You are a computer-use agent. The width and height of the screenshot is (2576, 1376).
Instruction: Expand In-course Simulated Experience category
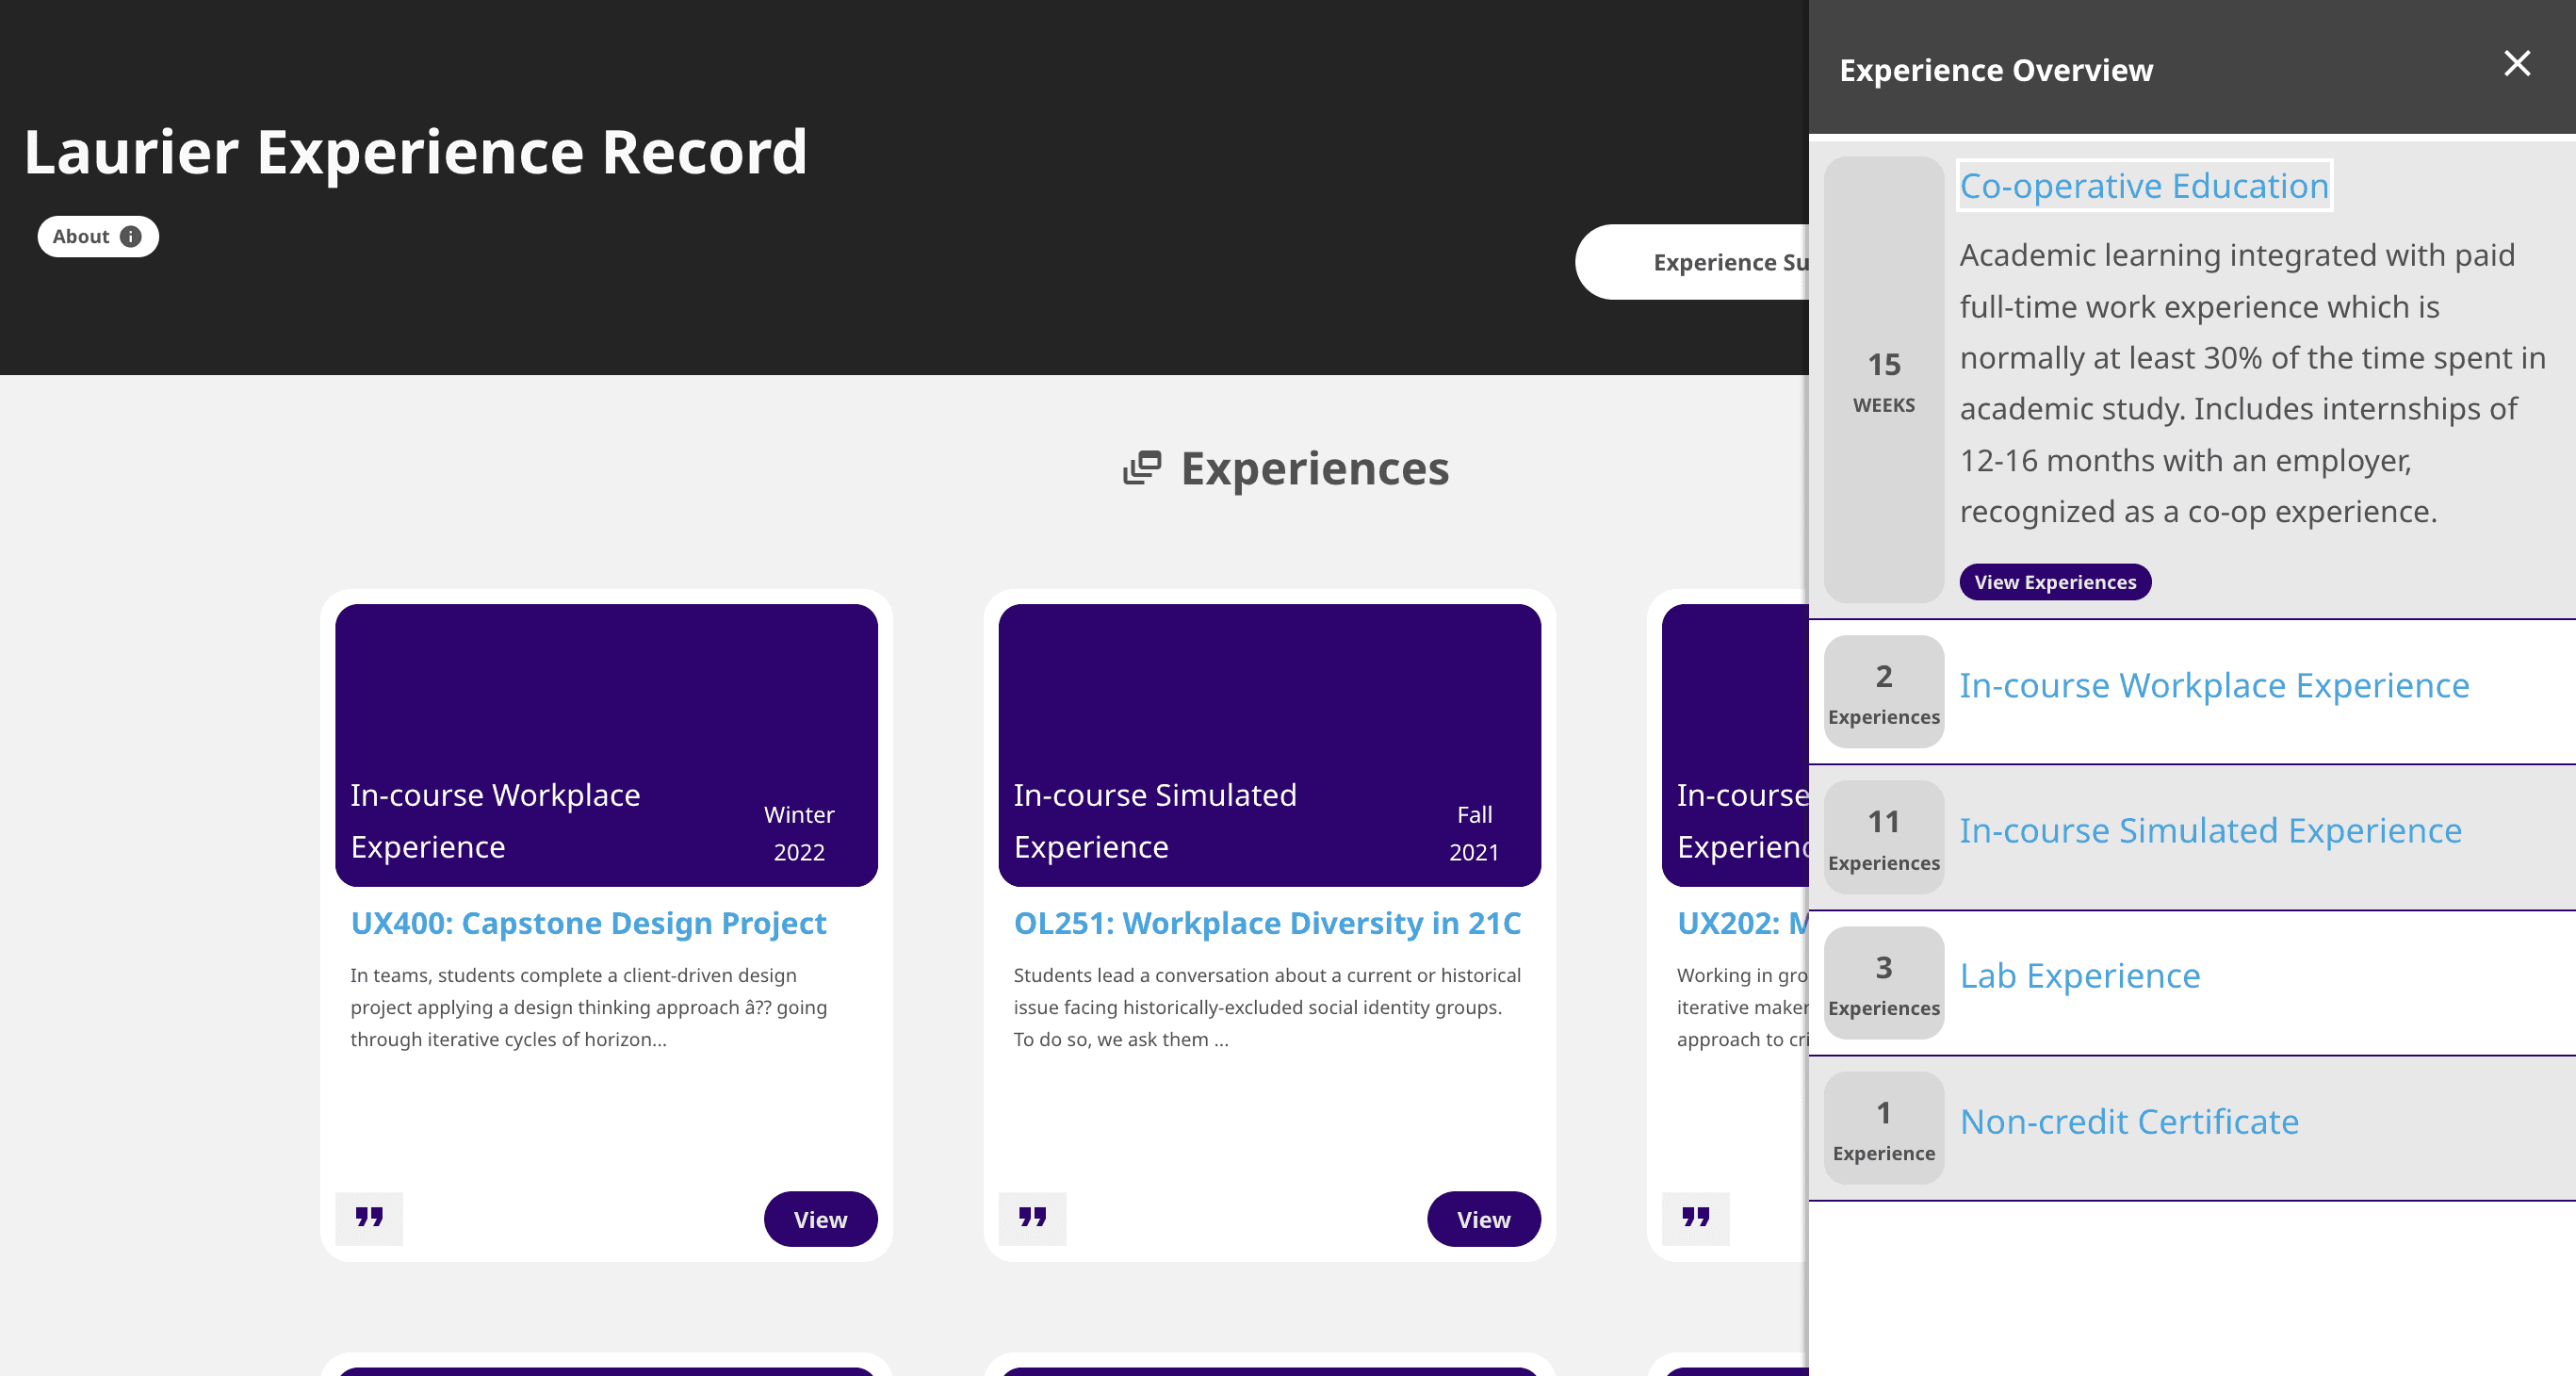[2210, 831]
